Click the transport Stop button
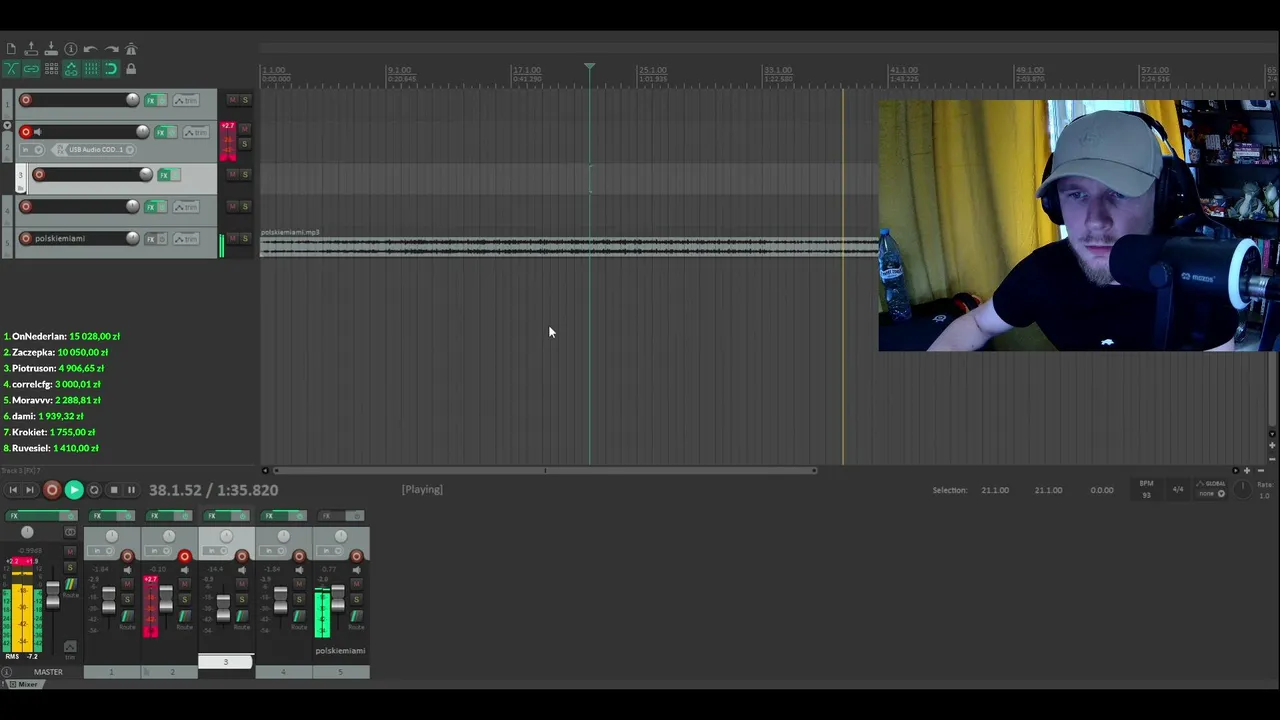The width and height of the screenshot is (1280, 720). pos(113,490)
